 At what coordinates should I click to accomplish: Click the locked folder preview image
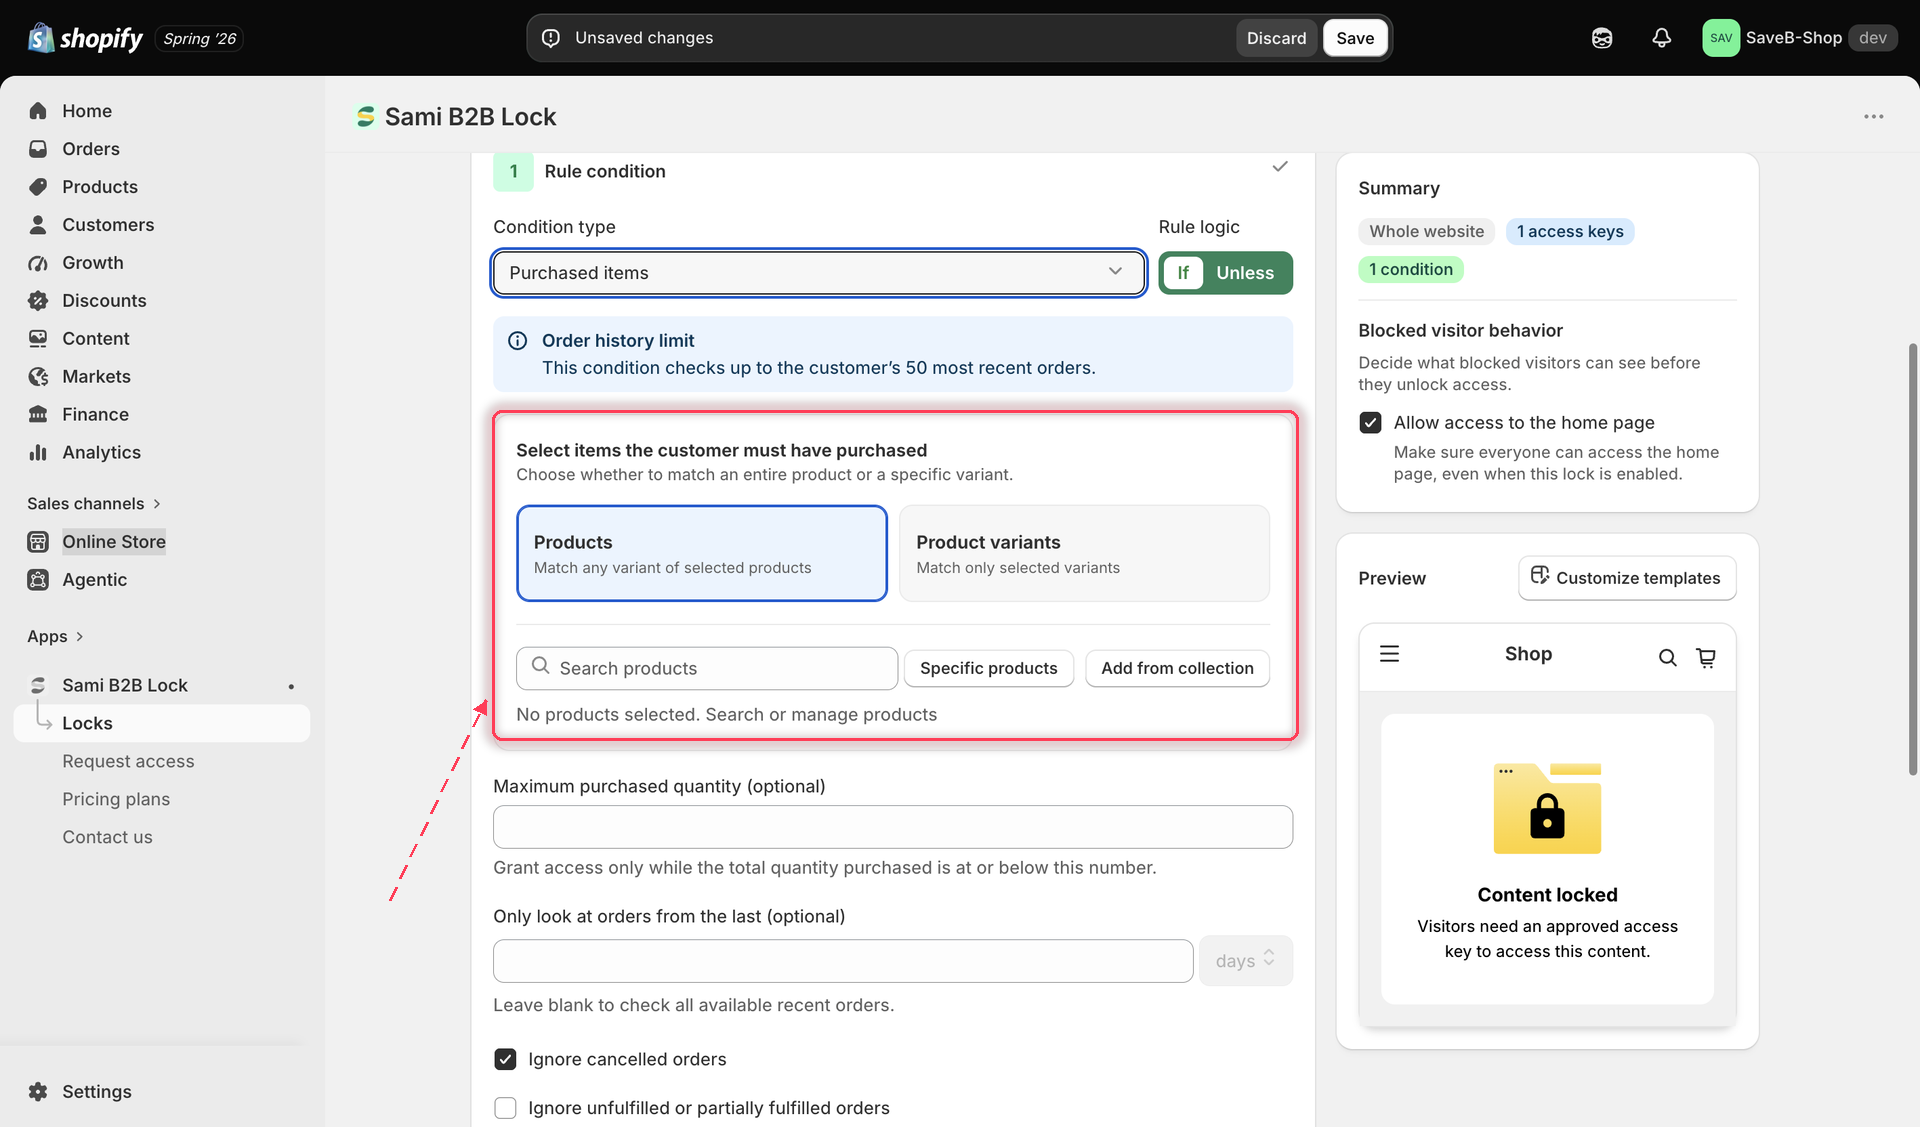(1547, 808)
